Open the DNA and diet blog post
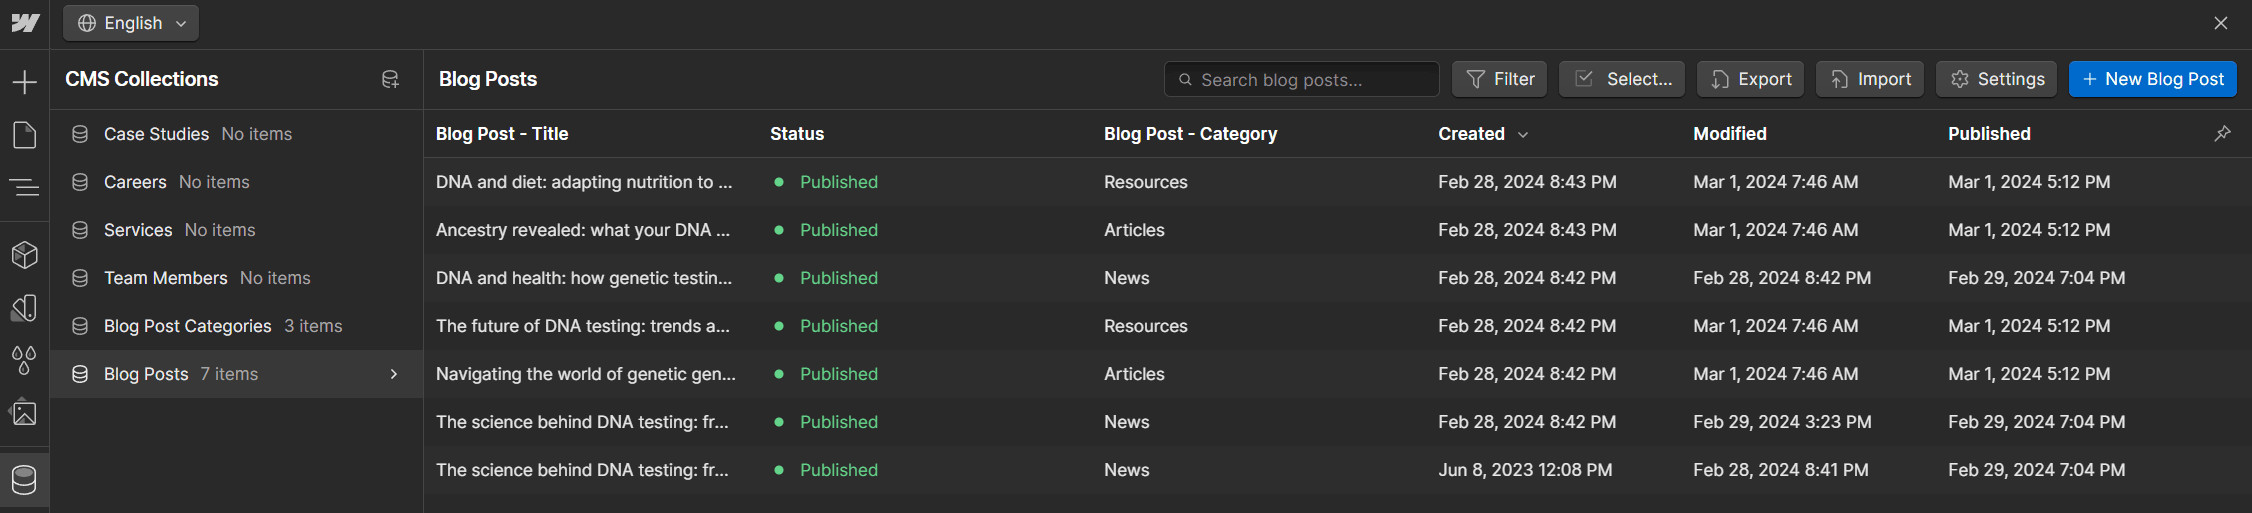The width and height of the screenshot is (2252, 513). tap(584, 182)
